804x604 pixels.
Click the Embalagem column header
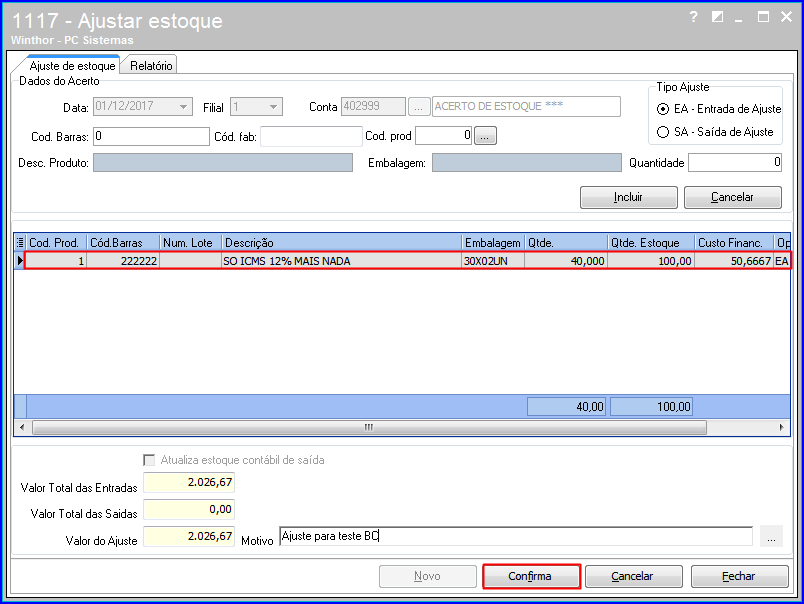click(x=493, y=243)
